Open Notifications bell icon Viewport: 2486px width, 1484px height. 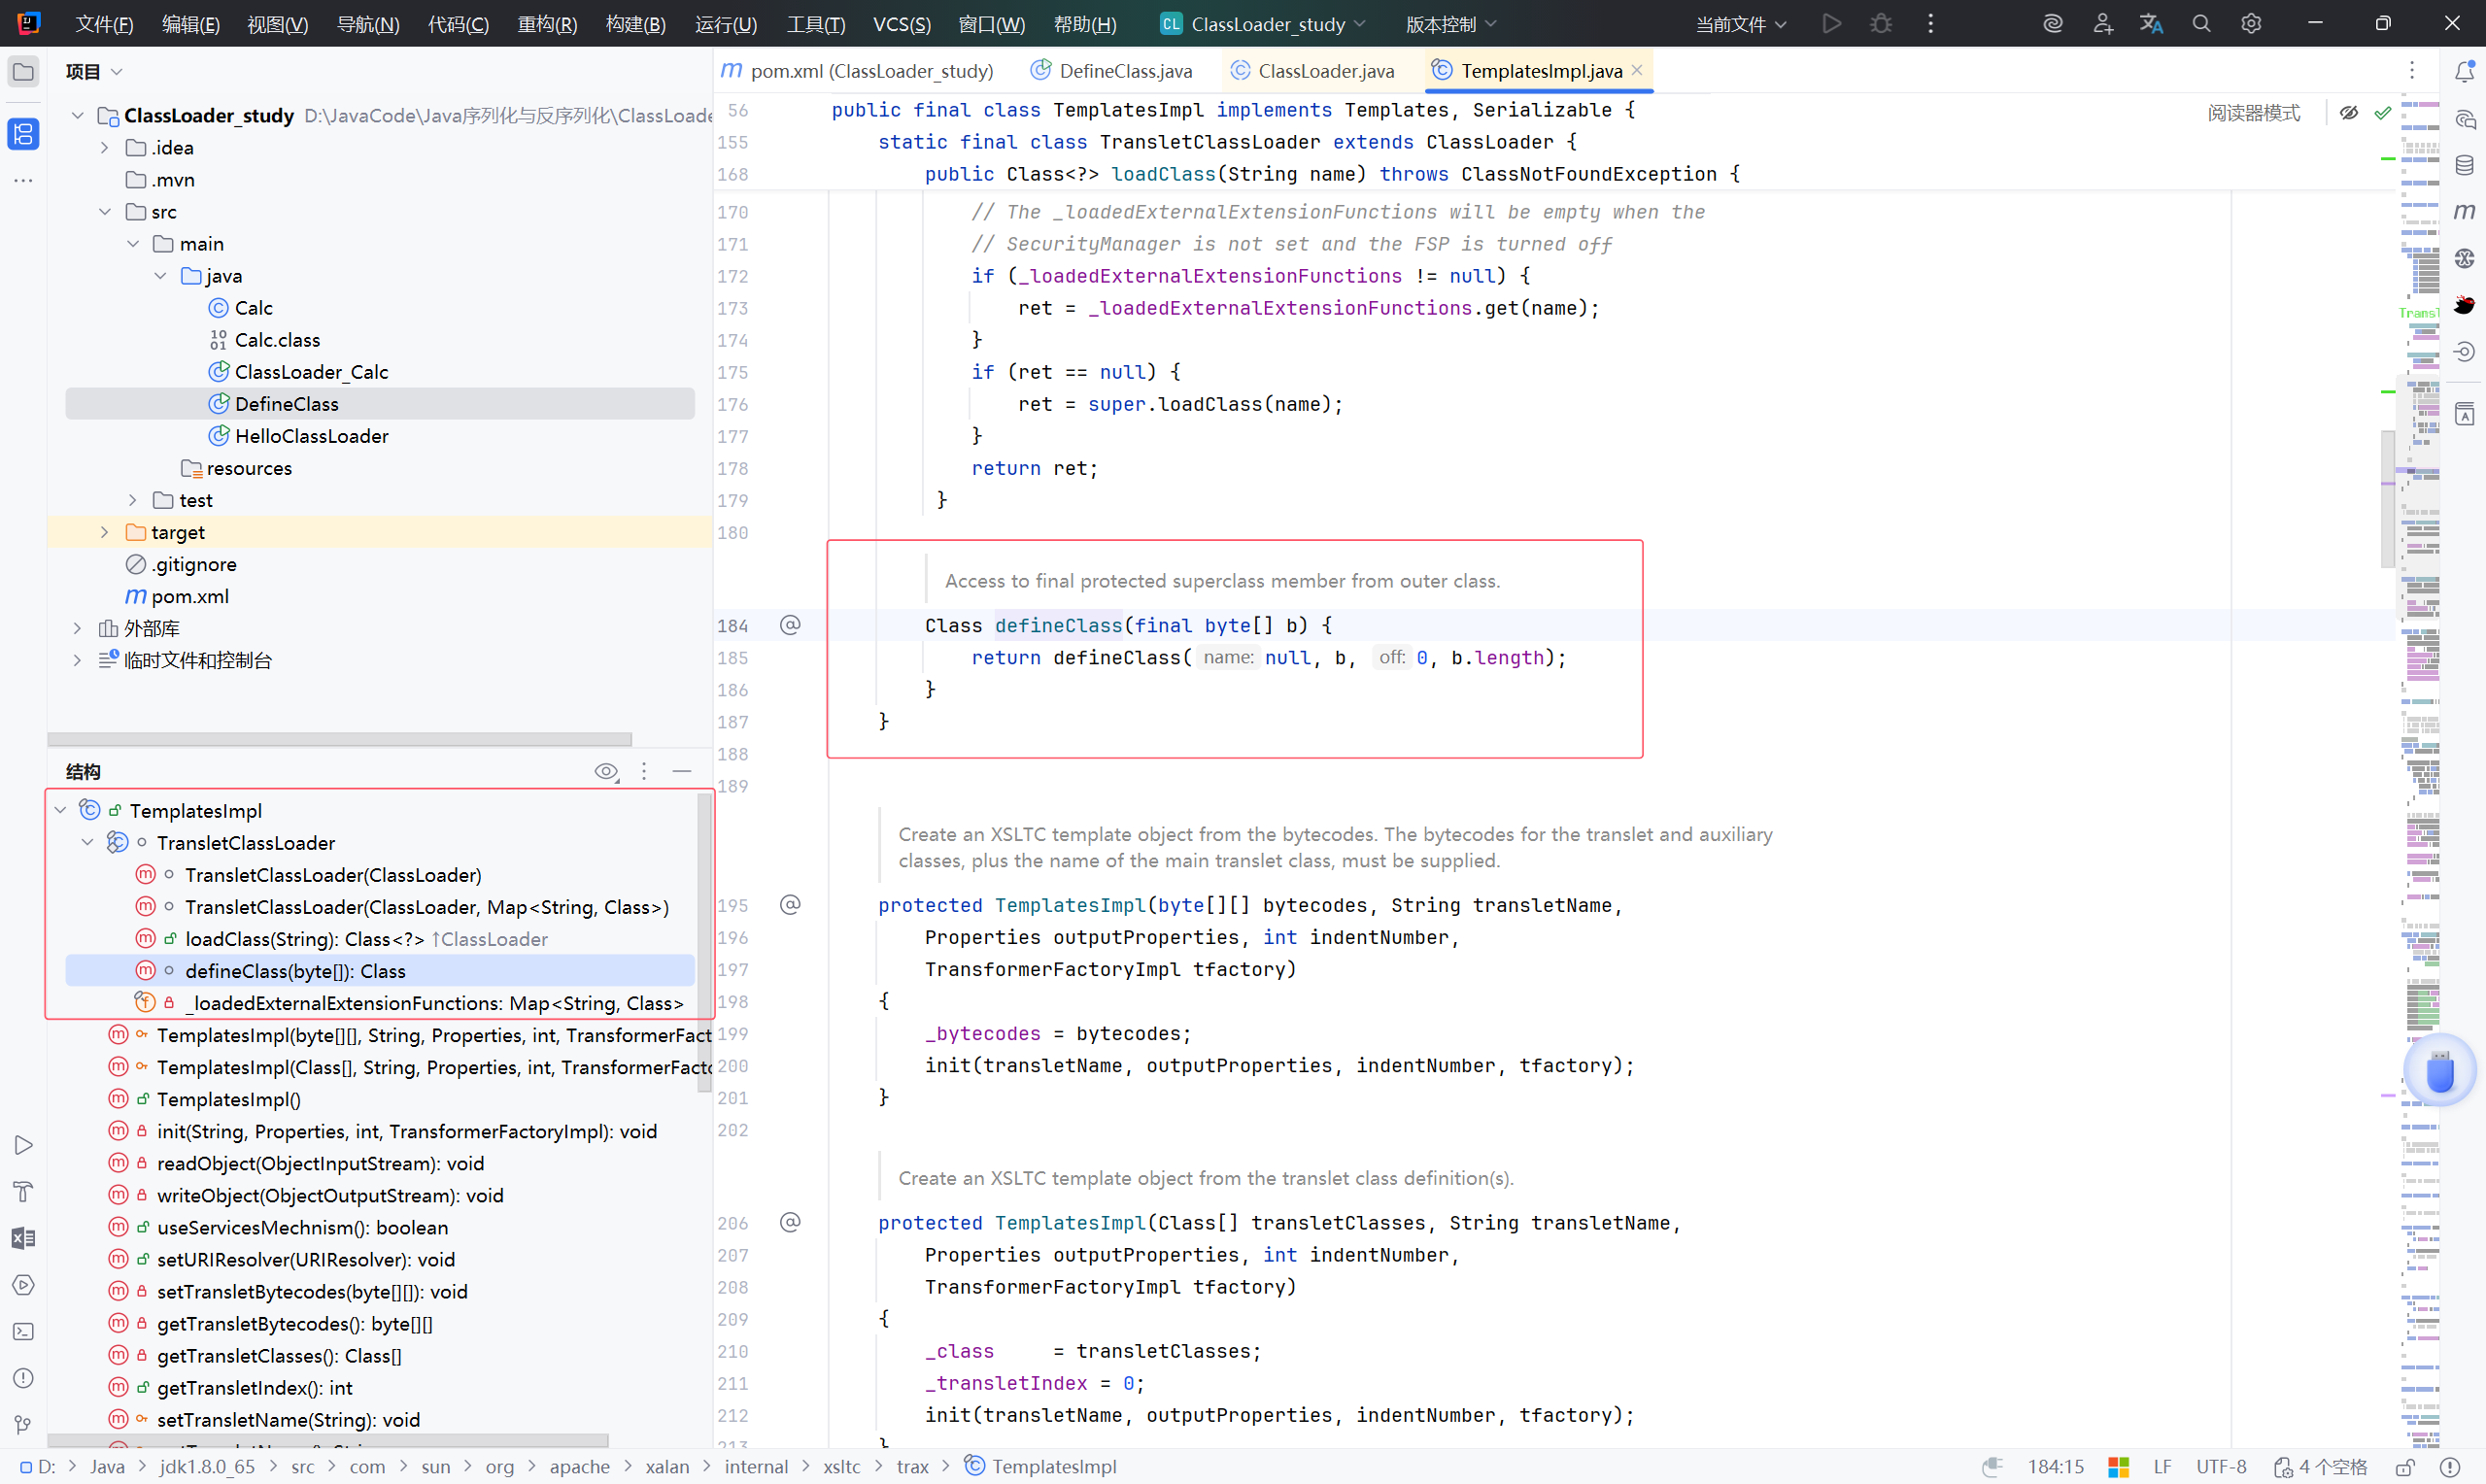(2464, 71)
